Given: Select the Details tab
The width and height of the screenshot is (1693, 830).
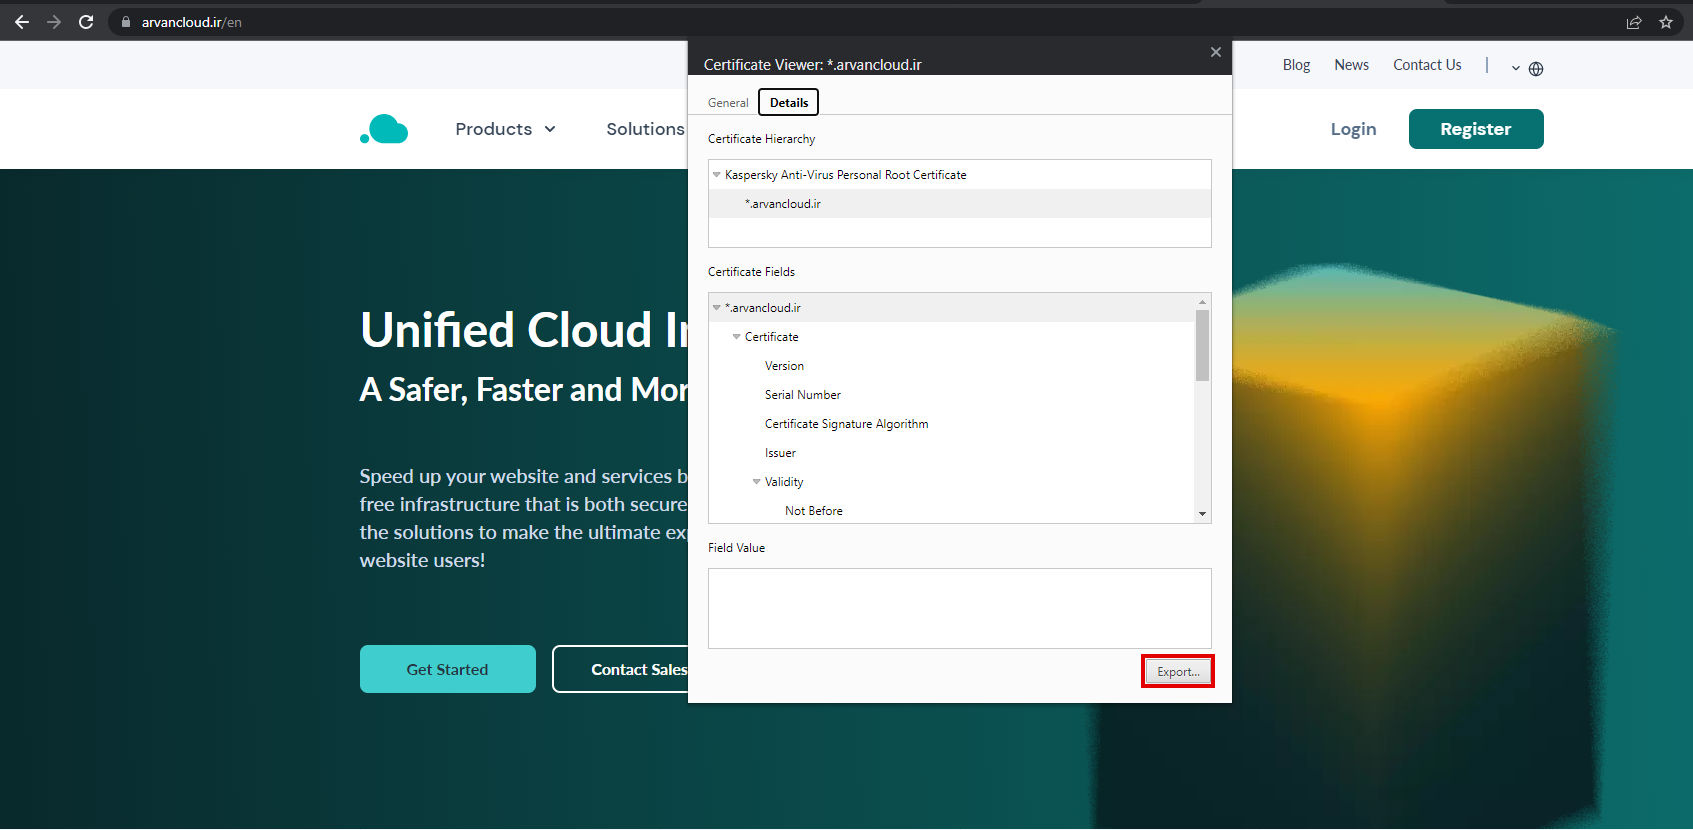Looking at the screenshot, I should click(789, 103).
